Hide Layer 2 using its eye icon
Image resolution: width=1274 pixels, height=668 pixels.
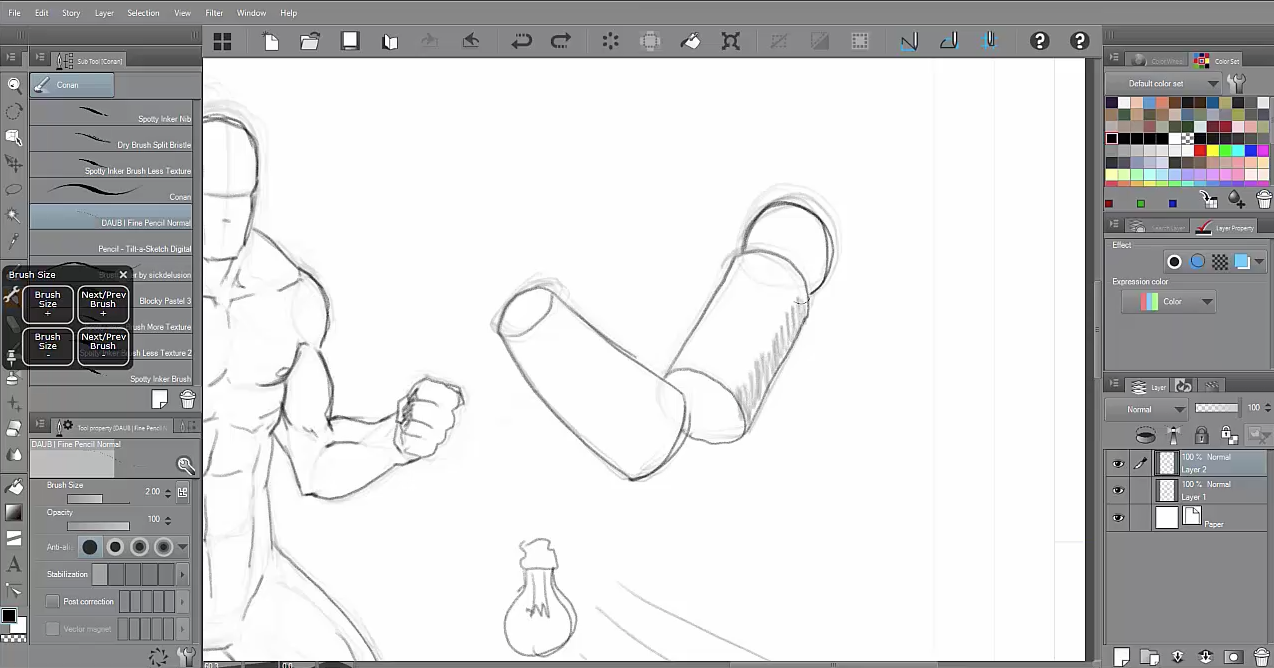click(x=1118, y=464)
